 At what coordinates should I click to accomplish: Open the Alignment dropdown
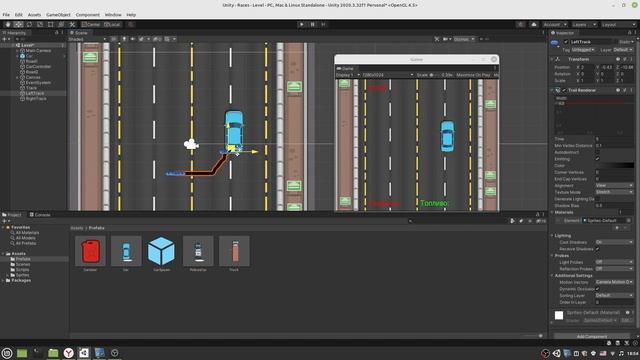click(x=614, y=186)
